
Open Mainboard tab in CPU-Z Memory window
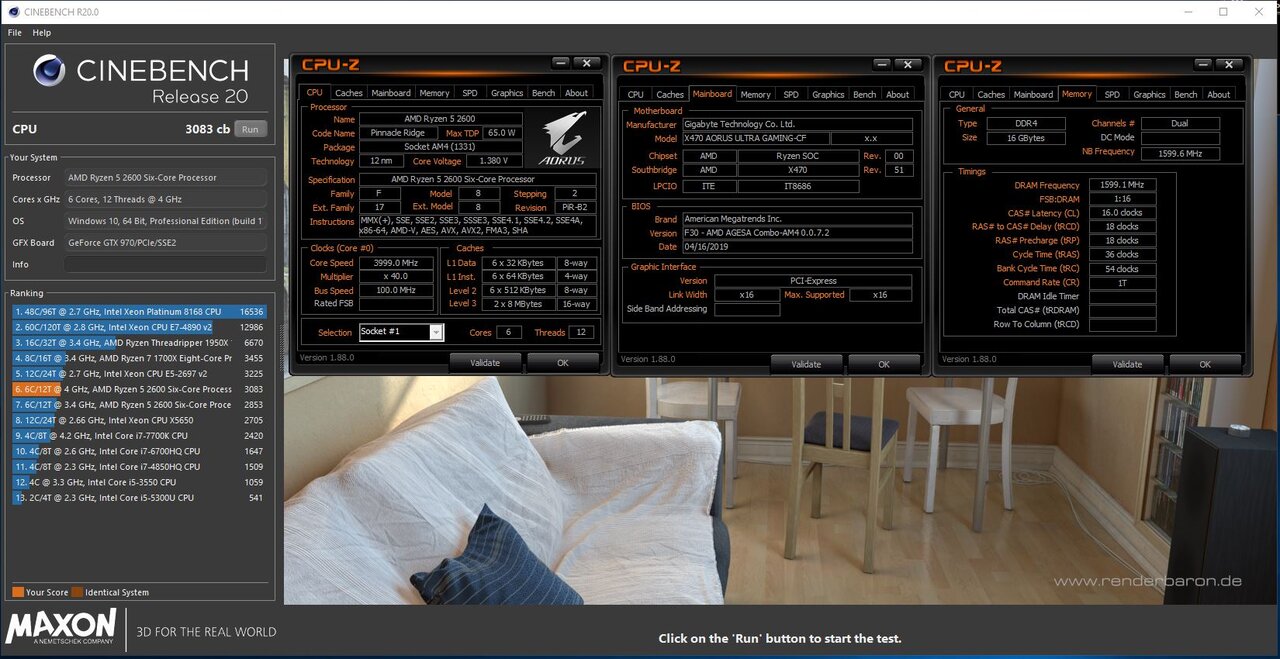pos(1034,95)
